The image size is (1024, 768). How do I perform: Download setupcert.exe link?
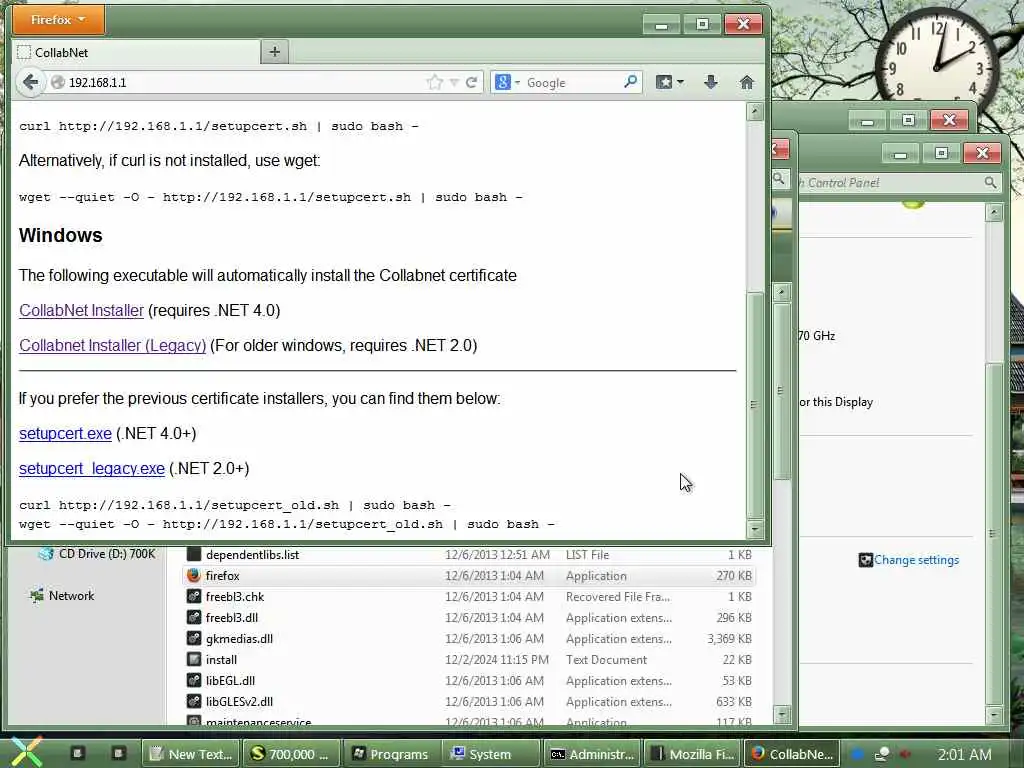pyautogui.click(x=65, y=433)
